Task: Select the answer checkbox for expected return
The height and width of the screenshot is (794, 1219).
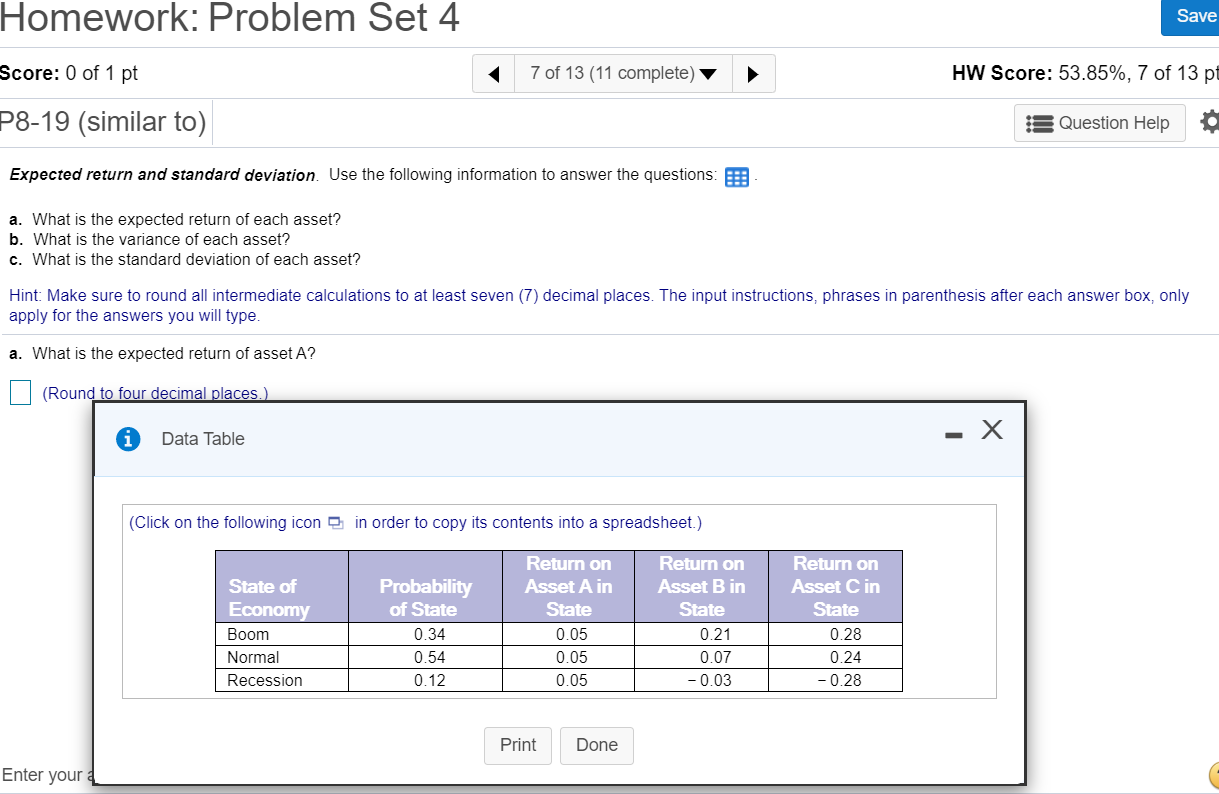Action: tap(20, 392)
